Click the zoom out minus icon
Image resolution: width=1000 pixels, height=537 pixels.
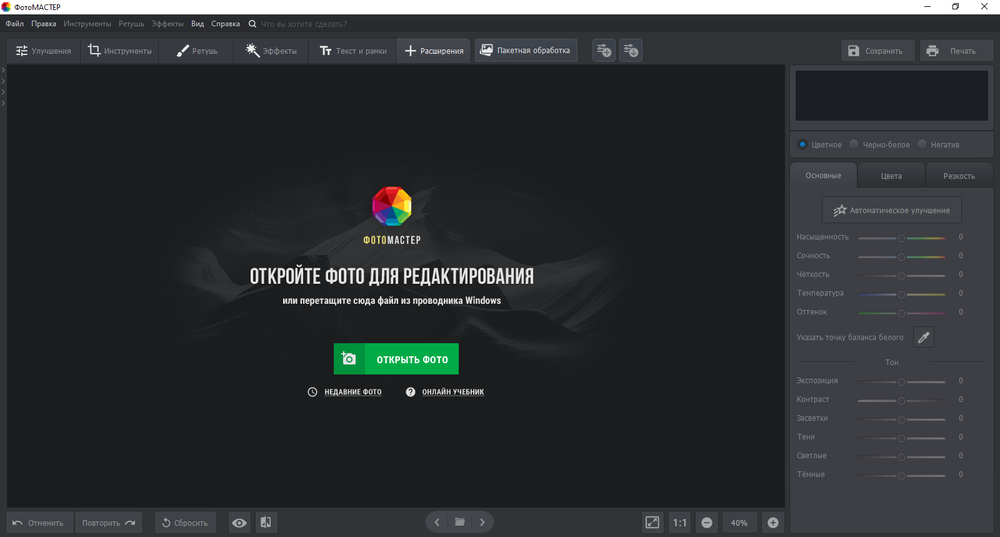click(707, 523)
